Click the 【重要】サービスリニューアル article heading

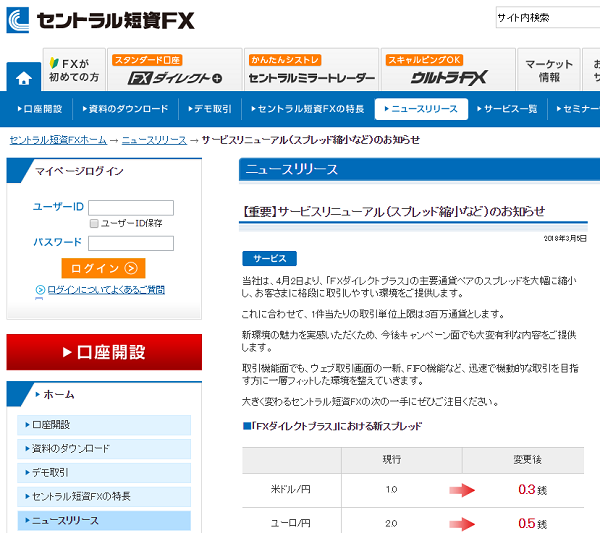coord(394,211)
